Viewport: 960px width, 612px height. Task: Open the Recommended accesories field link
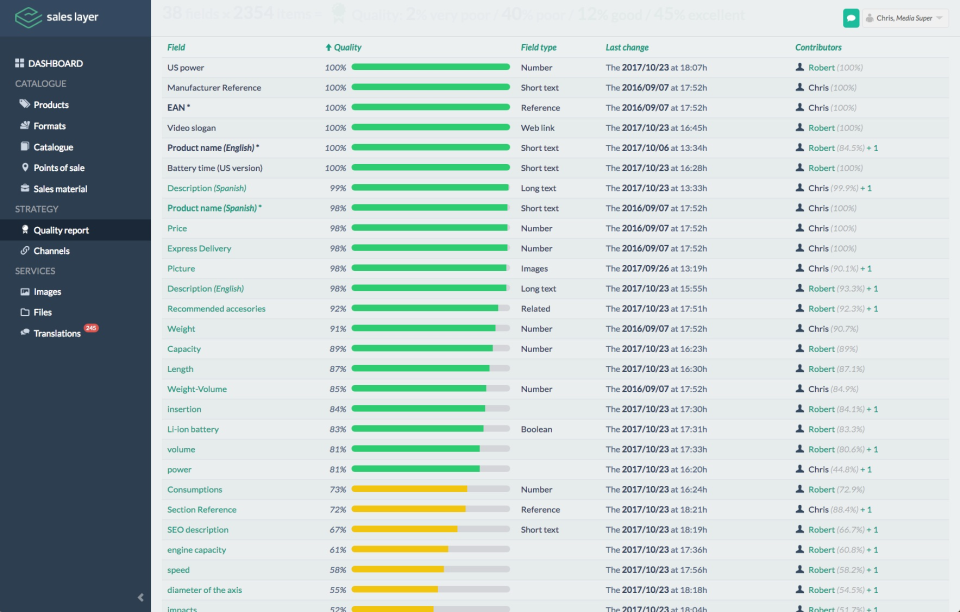(216, 308)
